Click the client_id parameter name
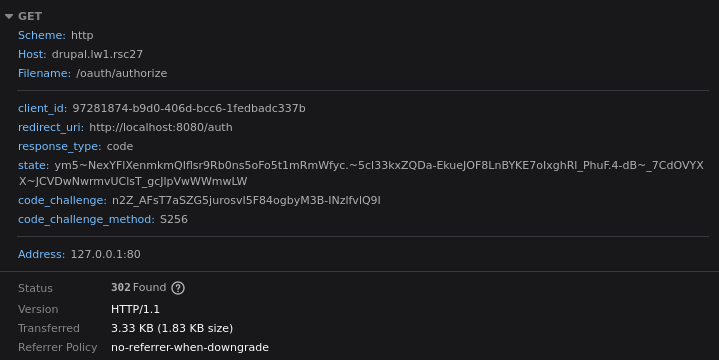The height and width of the screenshot is (360, 719). [42, 108]
